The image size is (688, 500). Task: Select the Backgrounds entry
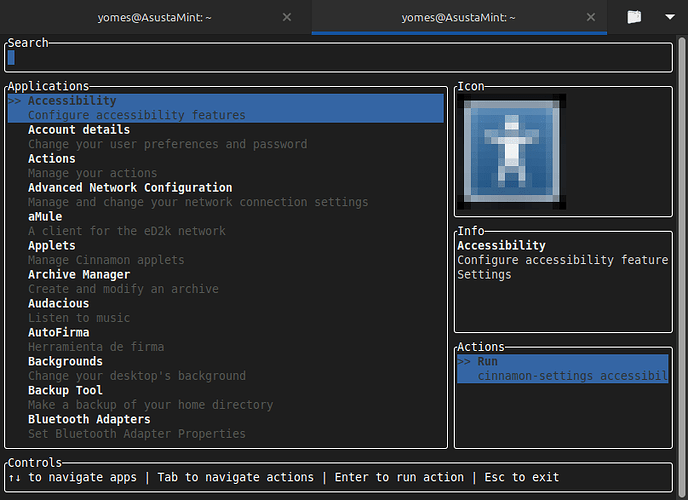click(65, 361)
